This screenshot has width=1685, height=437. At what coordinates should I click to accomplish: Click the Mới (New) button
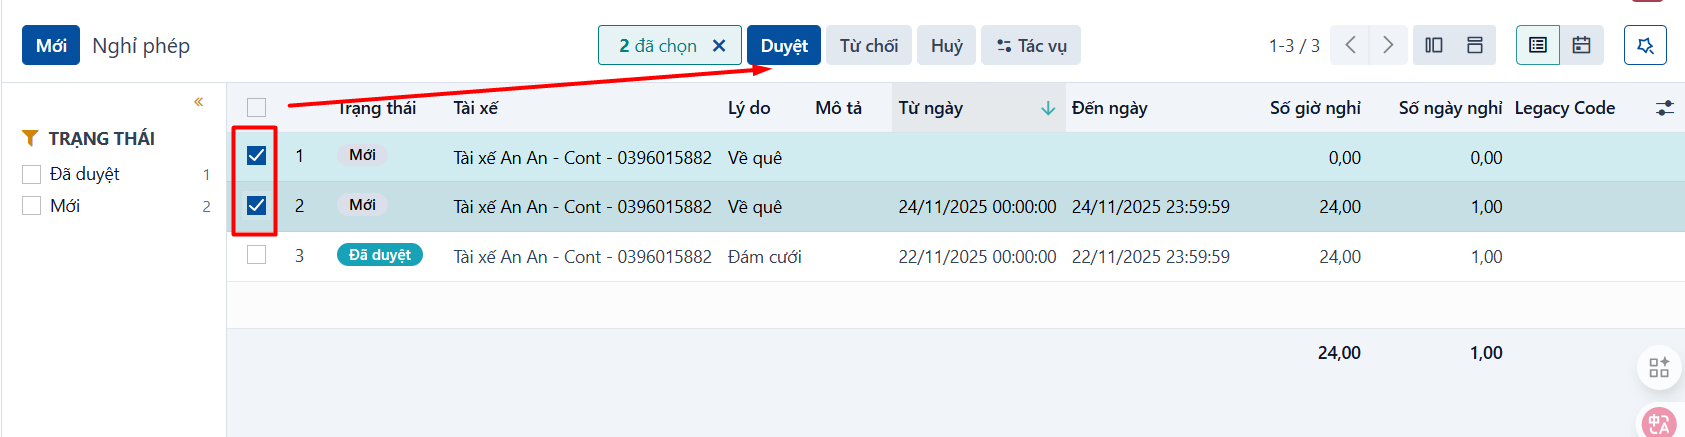[x=51, y=45]
